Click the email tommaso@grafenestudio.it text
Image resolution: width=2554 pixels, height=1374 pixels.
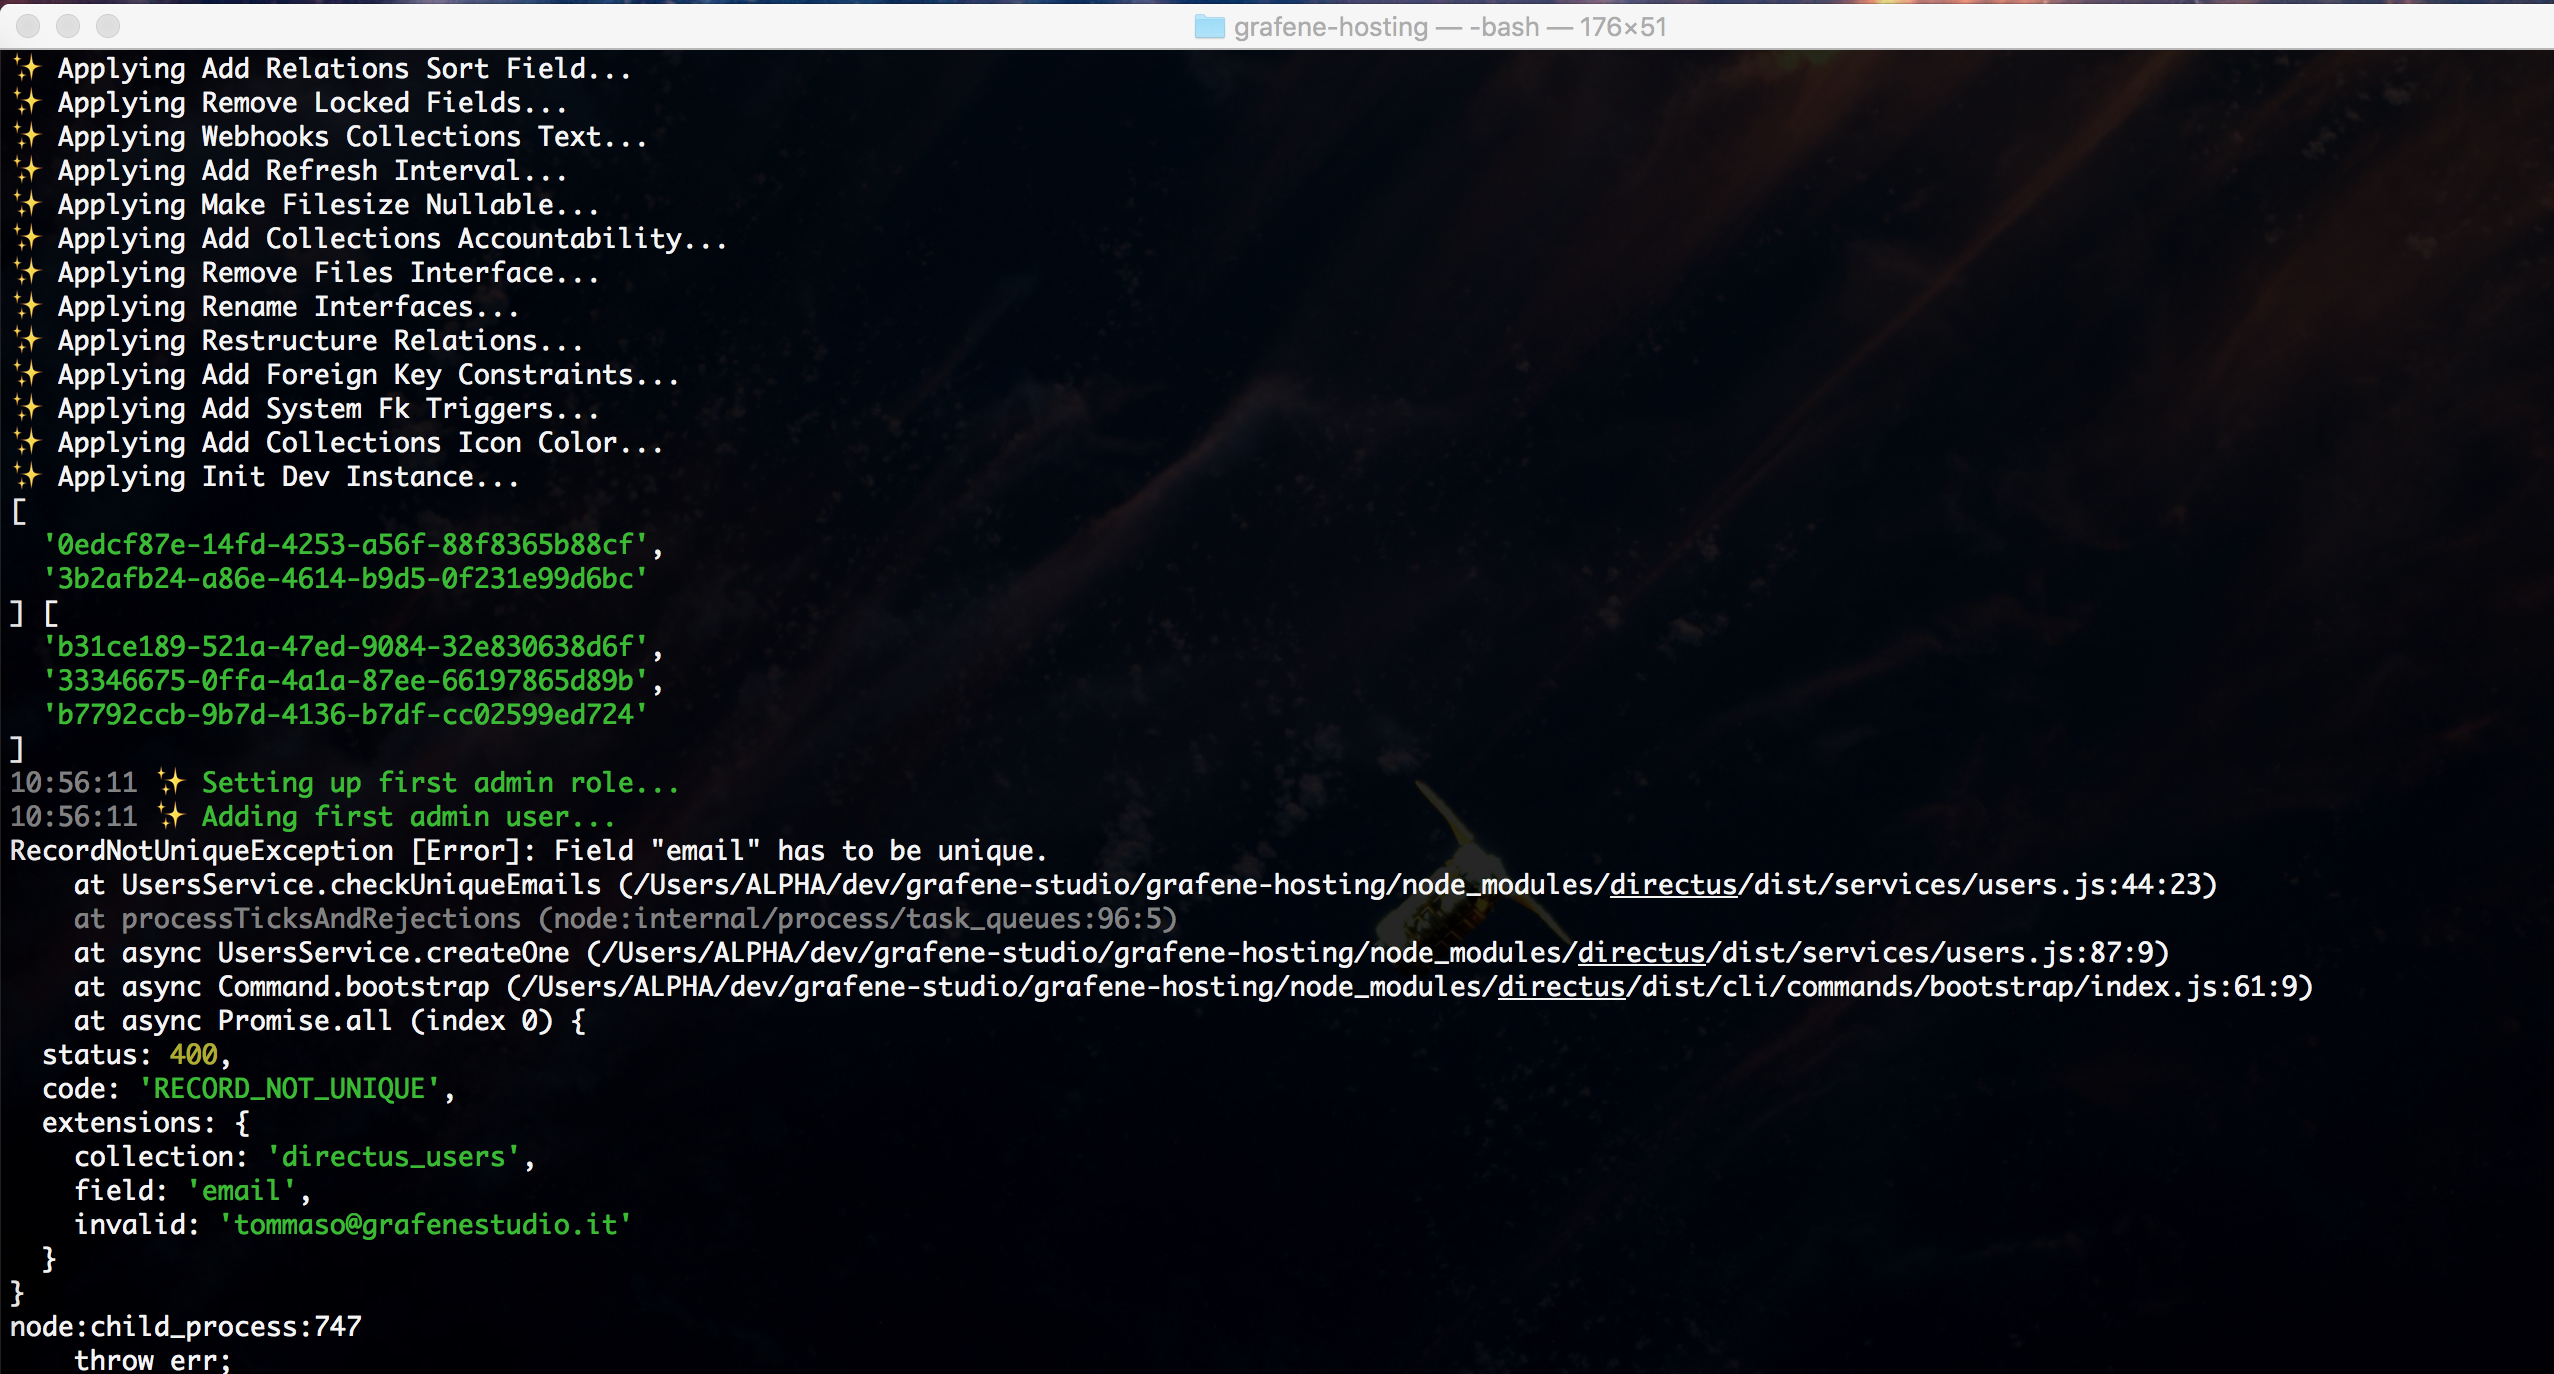426,1225
